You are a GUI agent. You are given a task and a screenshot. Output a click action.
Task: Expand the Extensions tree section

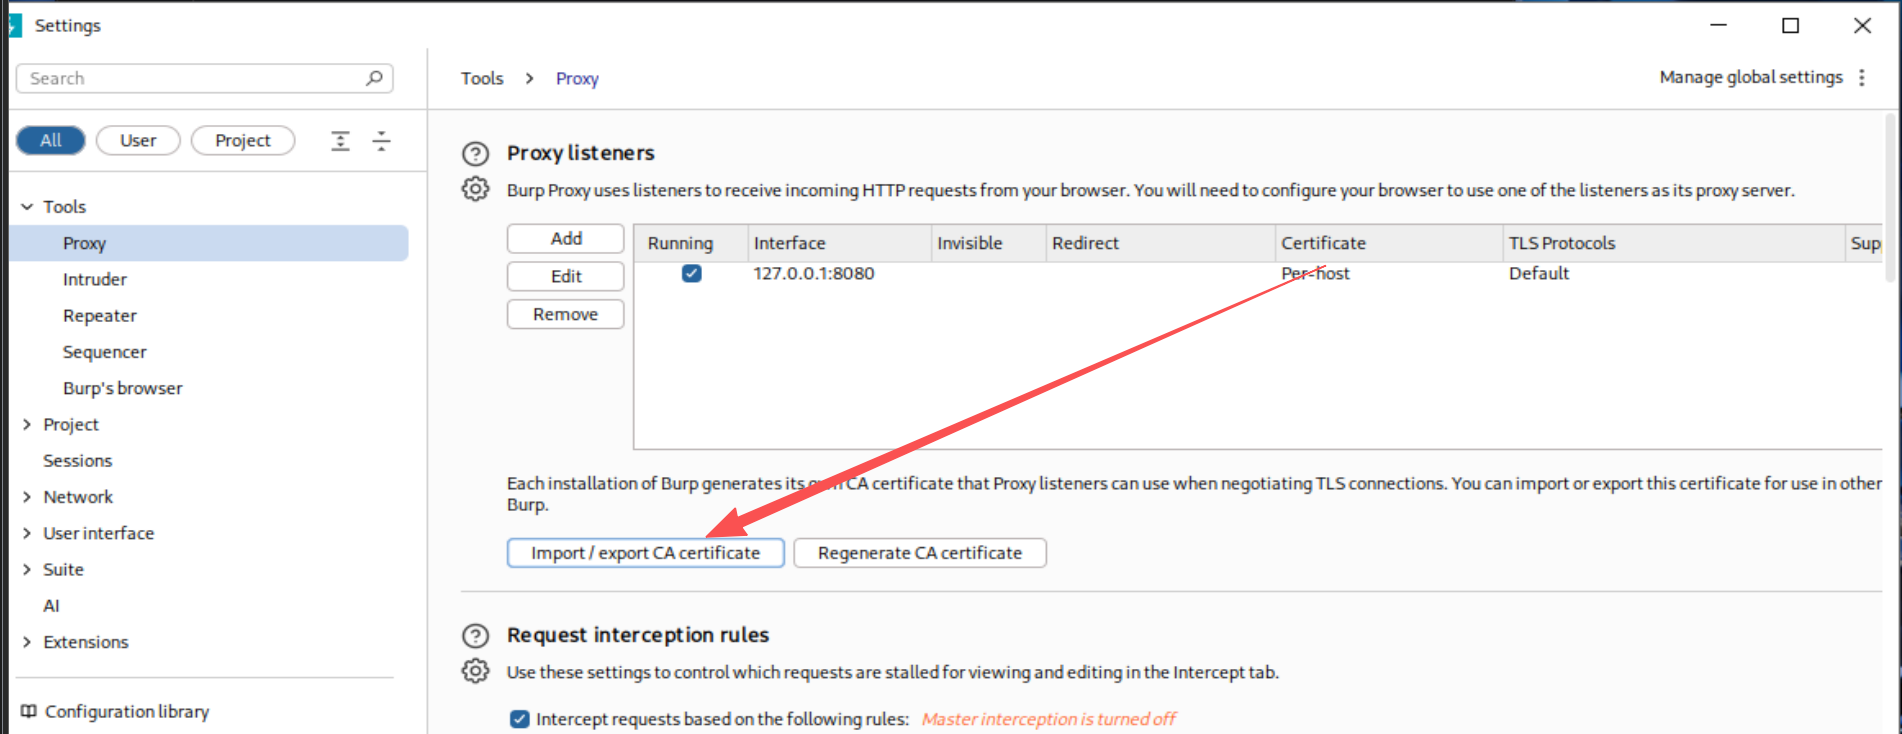point(27,642)
